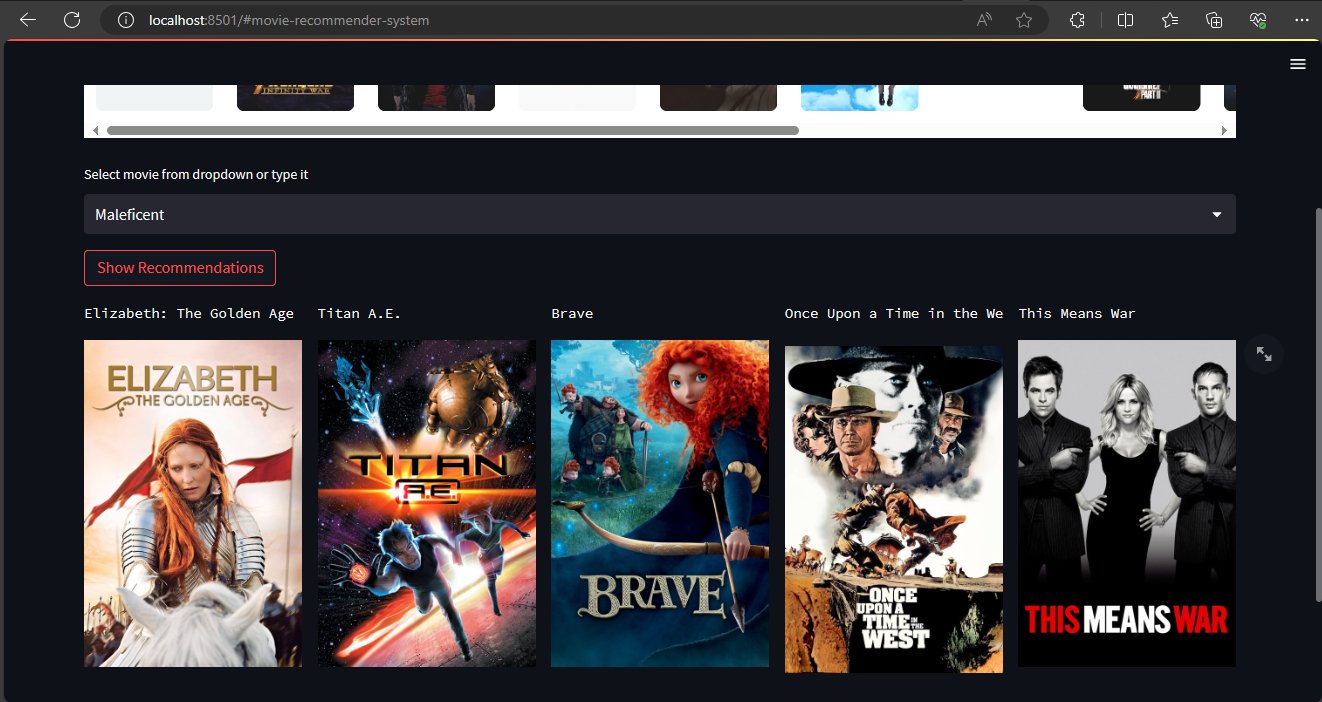Select the This Means War poster

tap(1127, 503)
